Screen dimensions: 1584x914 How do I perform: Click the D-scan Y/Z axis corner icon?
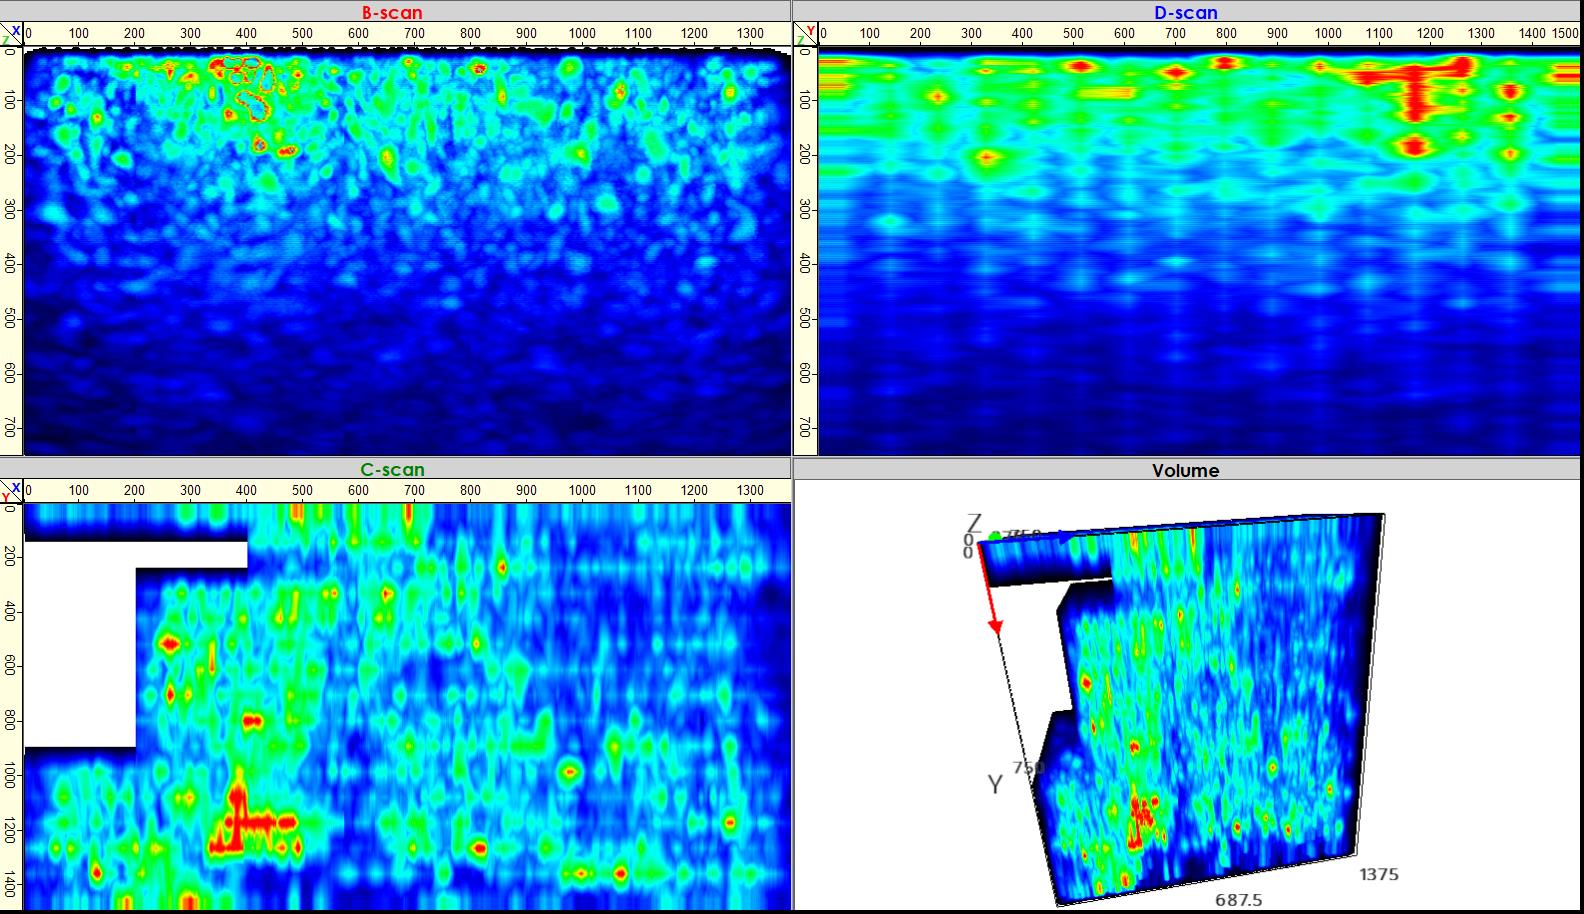point(805,35)
